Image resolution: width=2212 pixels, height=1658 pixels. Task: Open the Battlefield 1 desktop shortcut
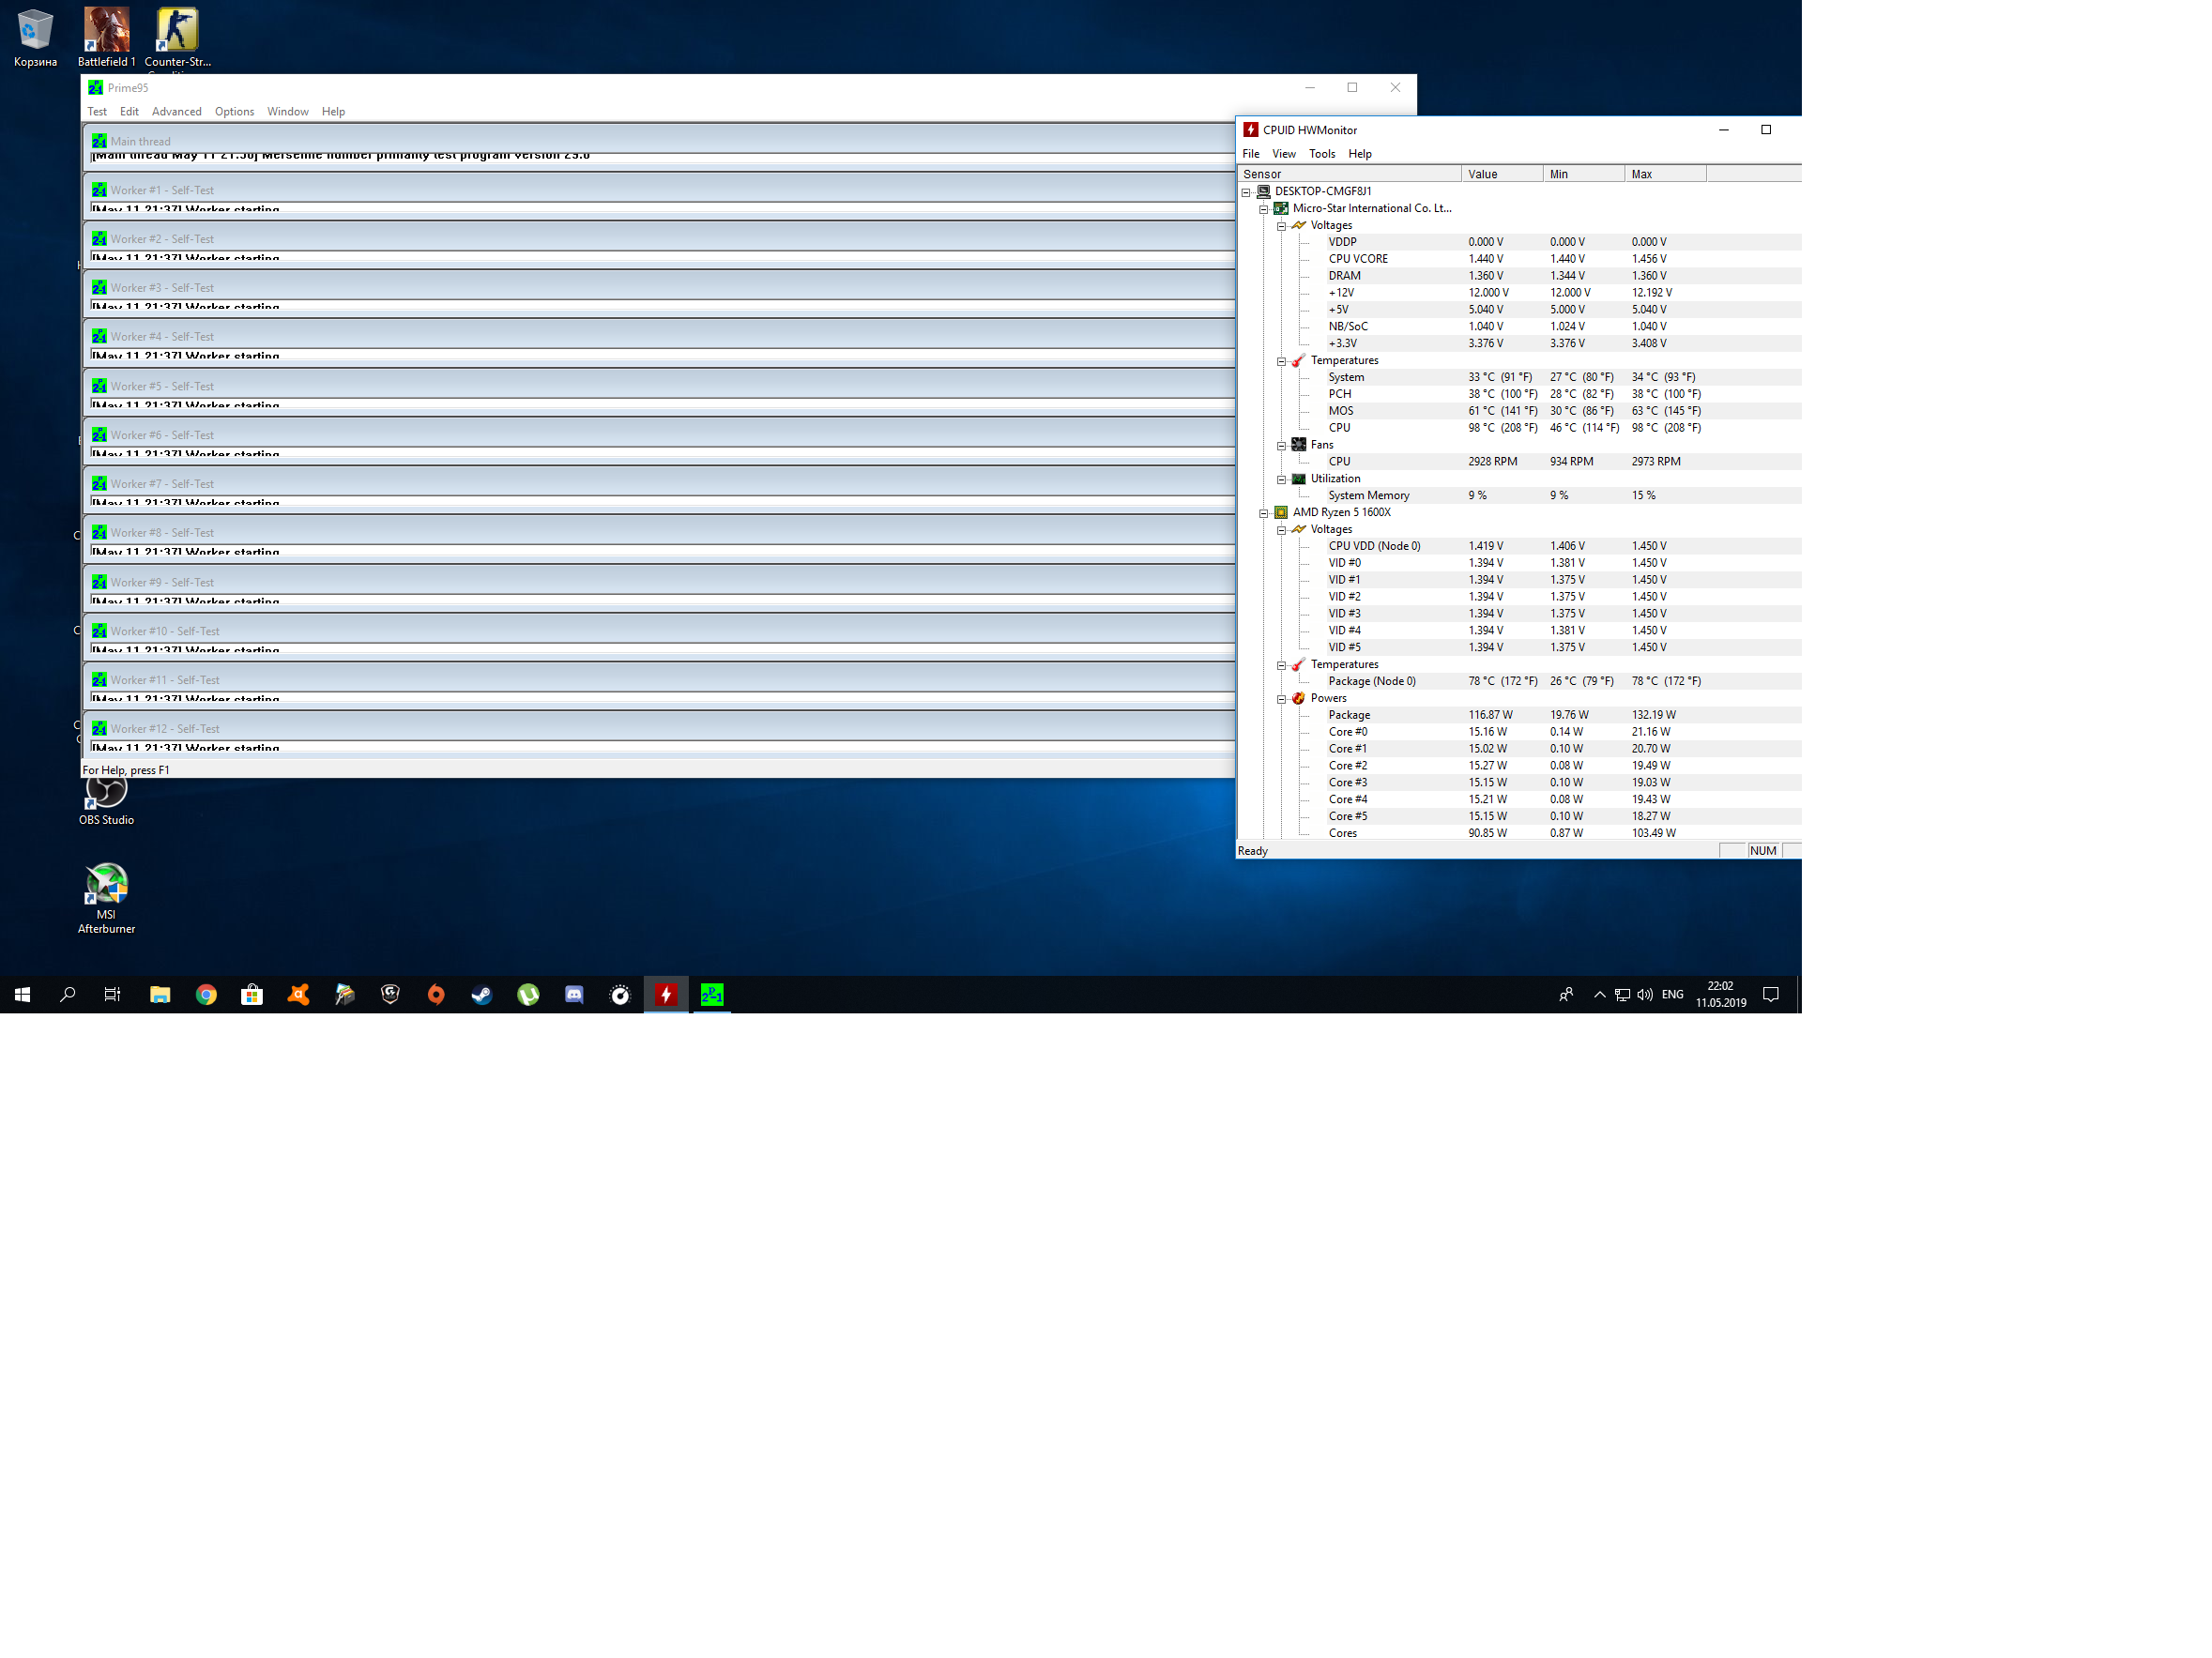tap(106, 31)
